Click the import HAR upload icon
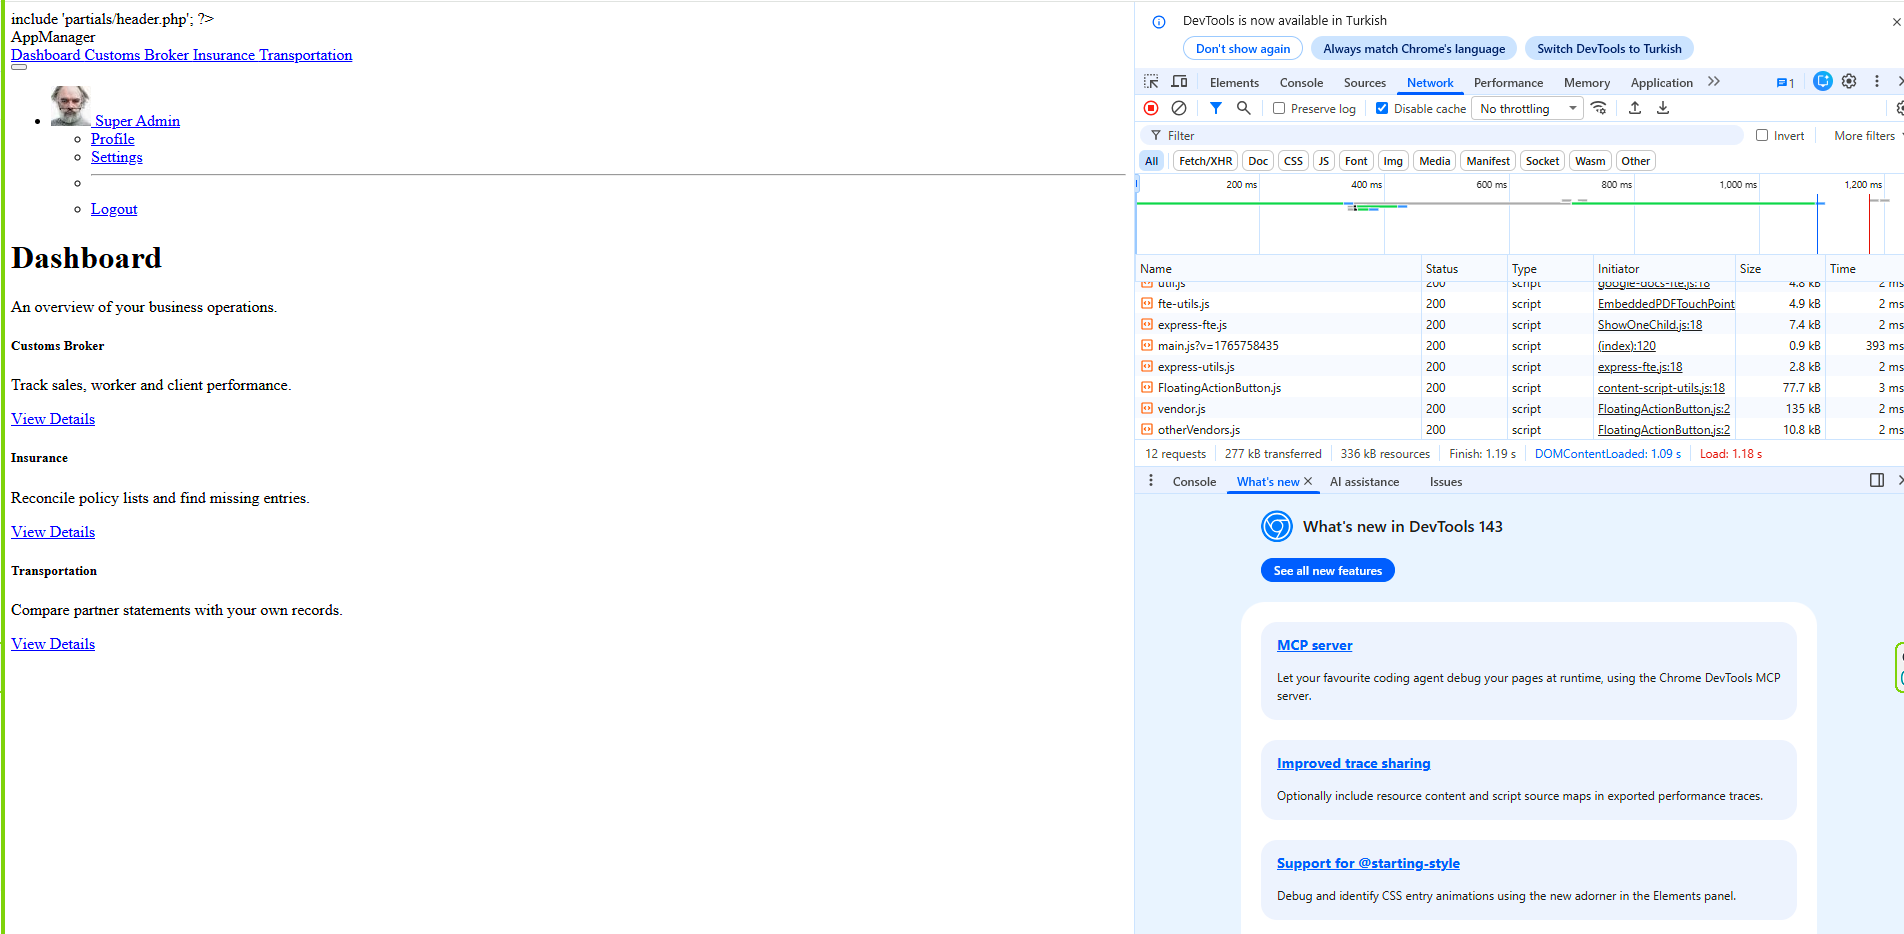This screenshot has height=934, width=1904. [1635, 108]
